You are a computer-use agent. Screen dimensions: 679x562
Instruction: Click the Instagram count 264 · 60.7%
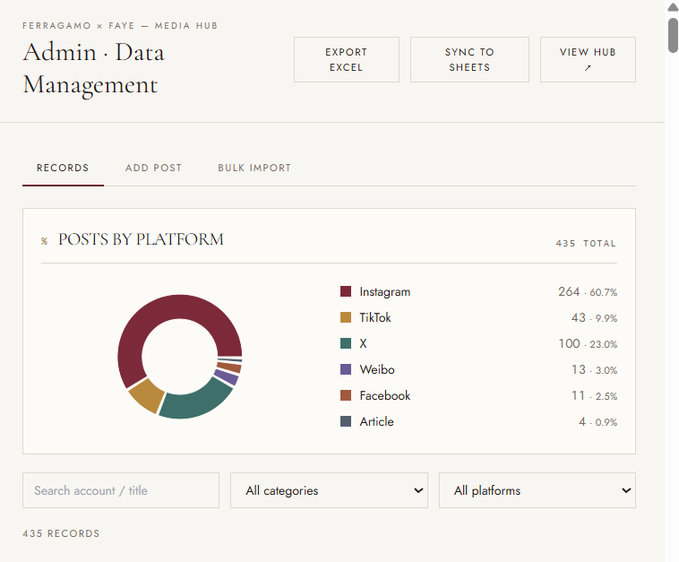[587, 292]
